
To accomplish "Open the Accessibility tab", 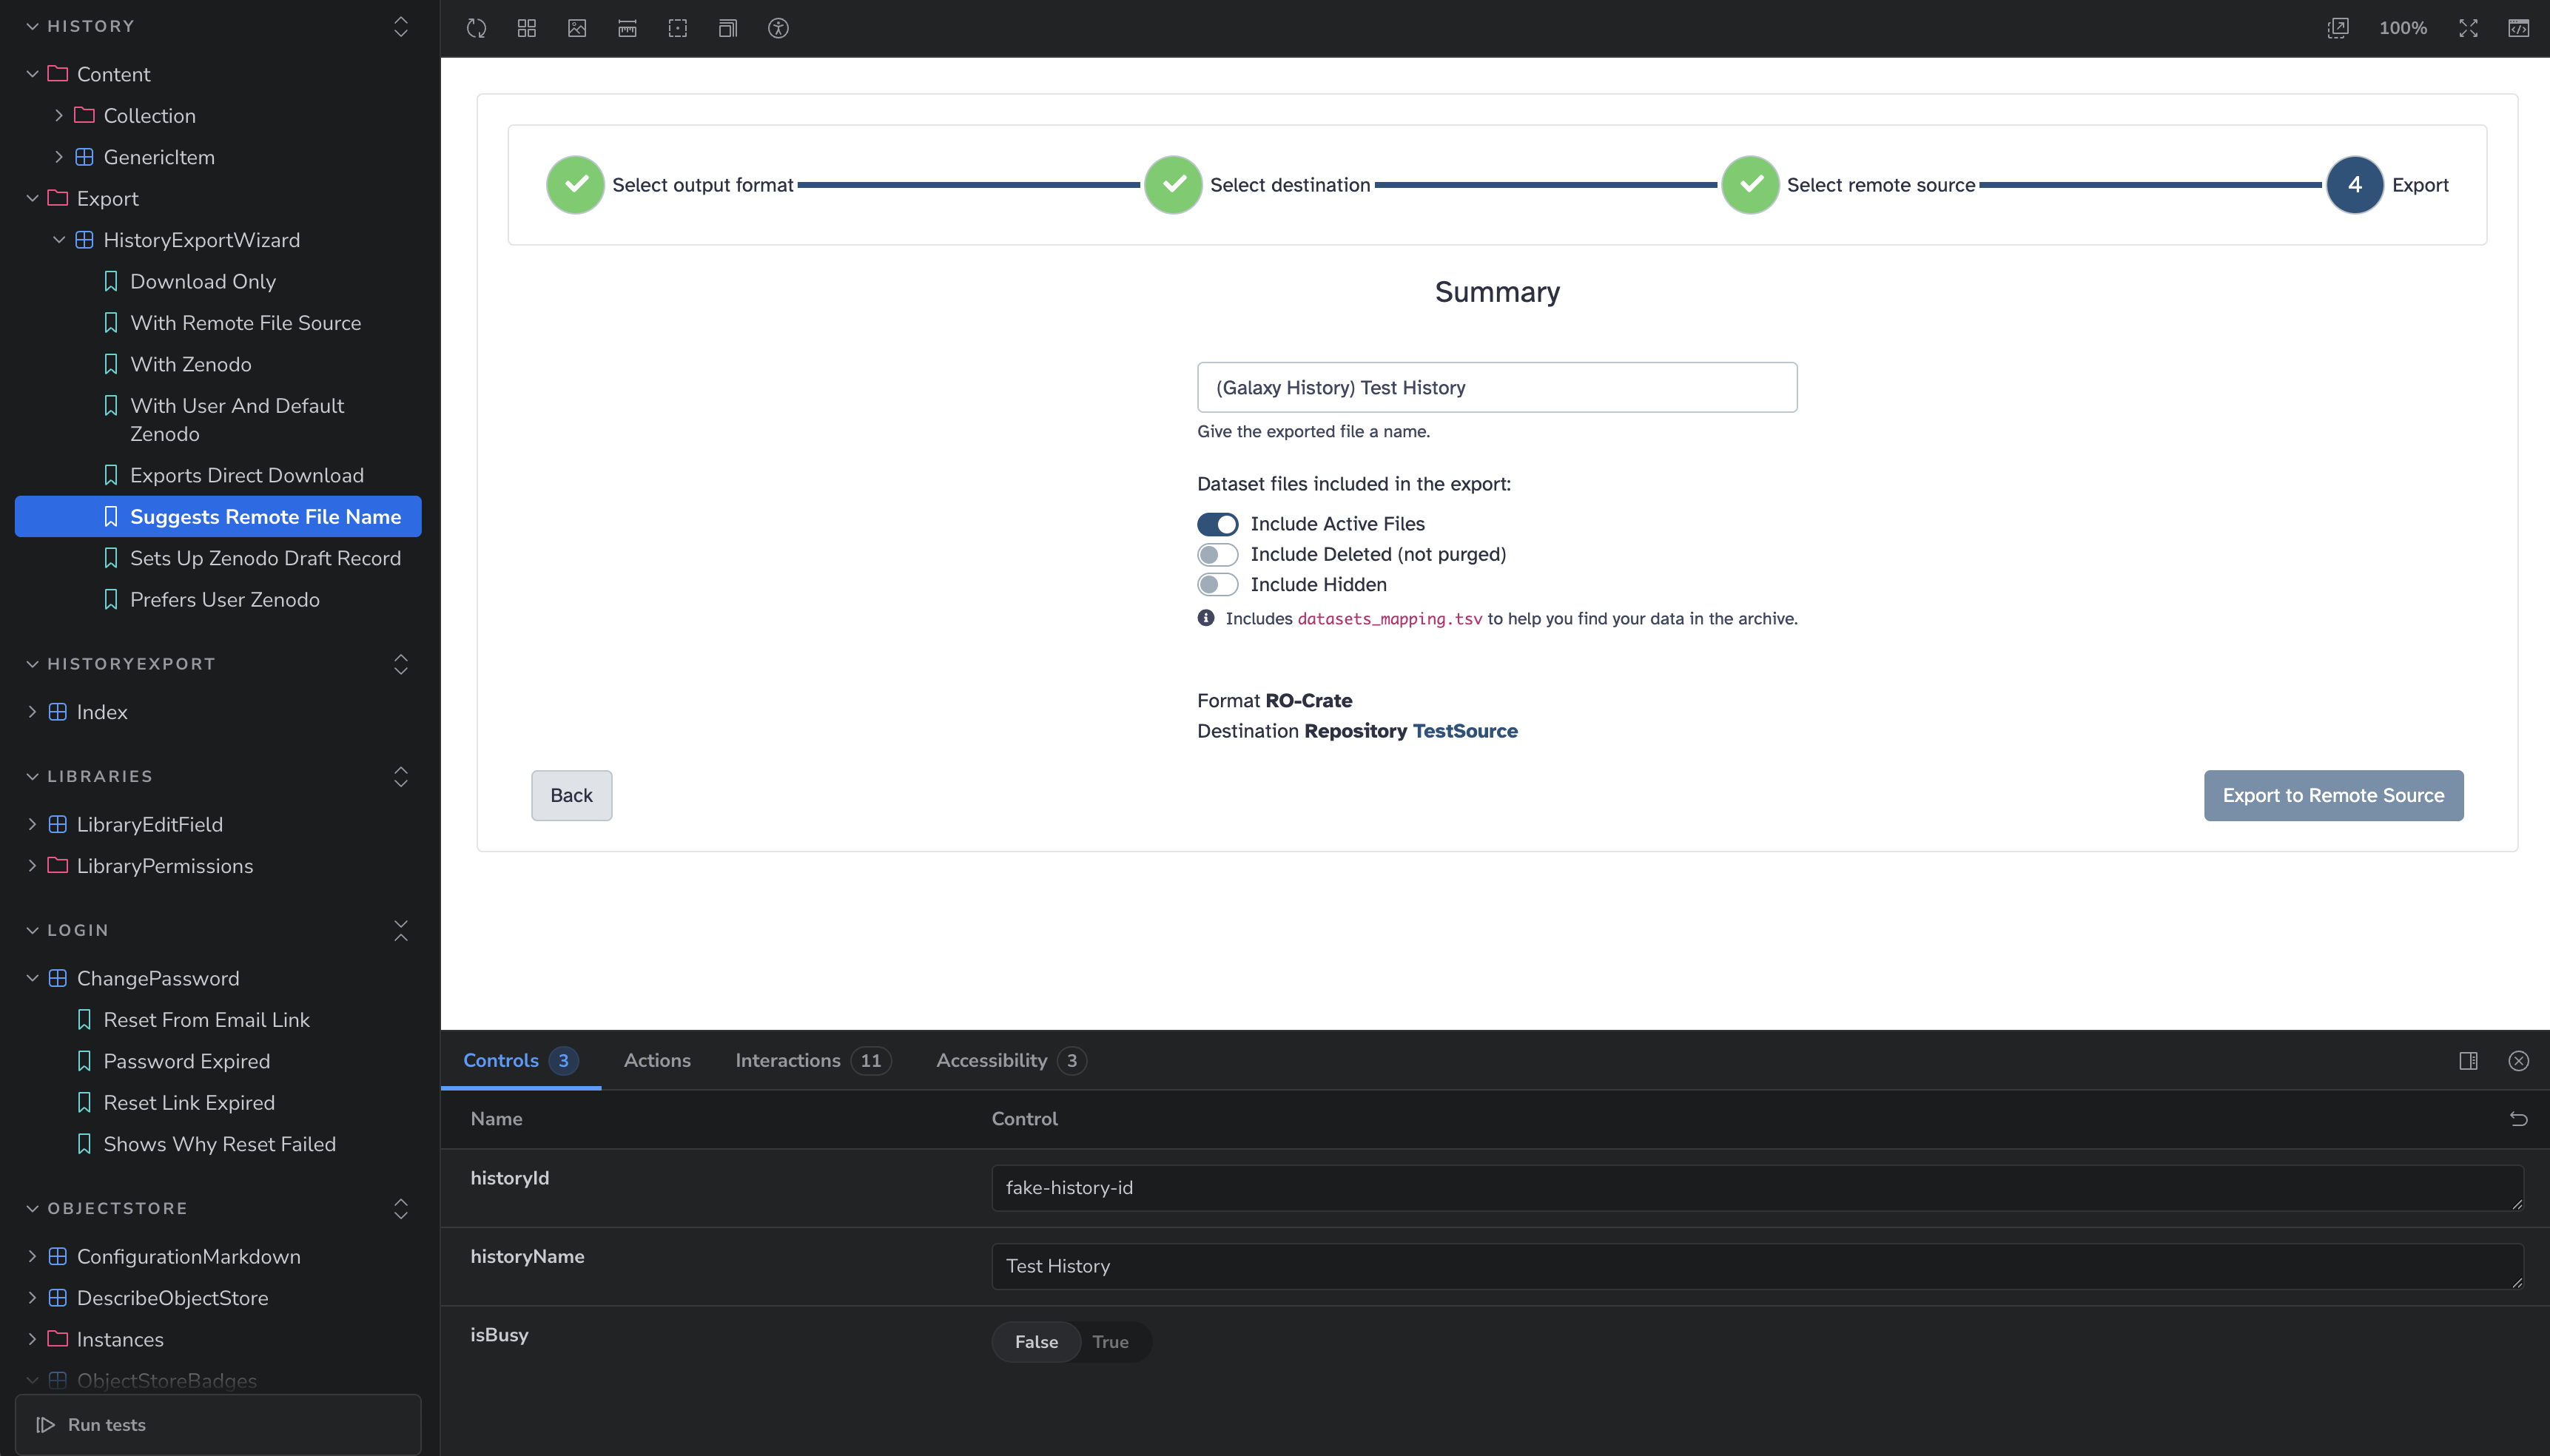I will click(x=1011, y=1060).
